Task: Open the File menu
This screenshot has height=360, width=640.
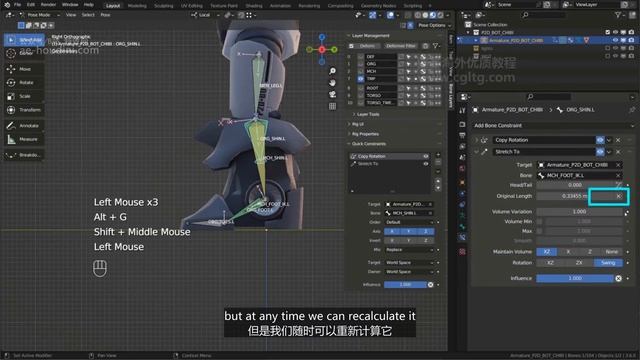Action: pyautogui.click(x=18, y=4)
